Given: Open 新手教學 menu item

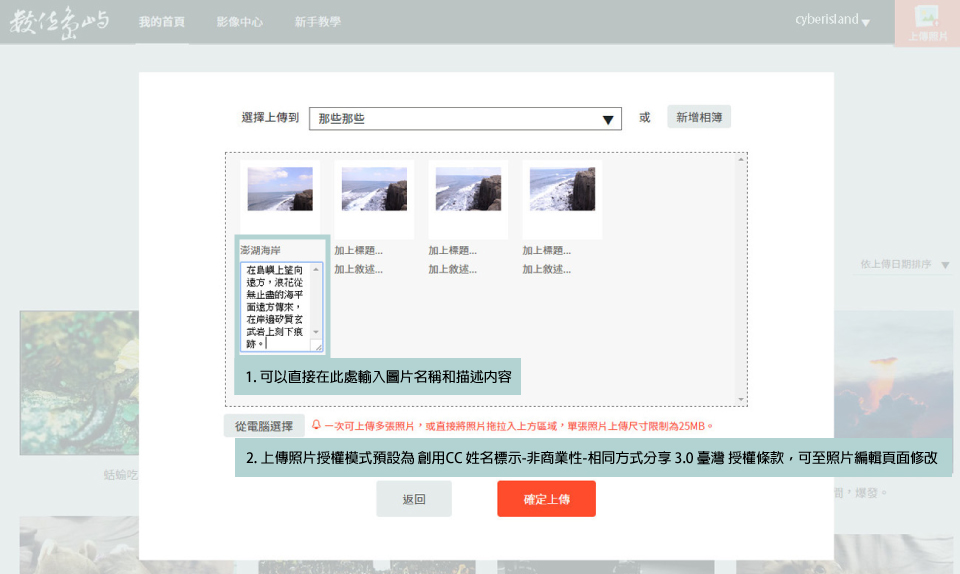Looking at the screenshot, I should pyautogui.click(x=317, y=22).
